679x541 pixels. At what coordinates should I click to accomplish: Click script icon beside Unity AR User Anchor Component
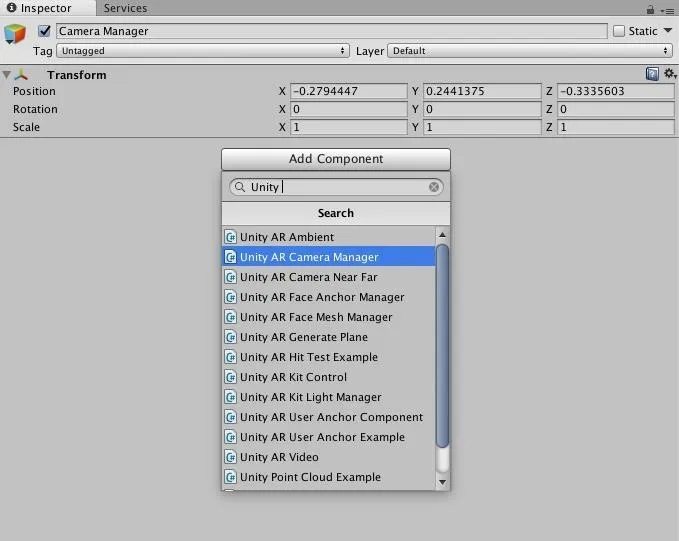pyautogui.click(x=230, y=417)
